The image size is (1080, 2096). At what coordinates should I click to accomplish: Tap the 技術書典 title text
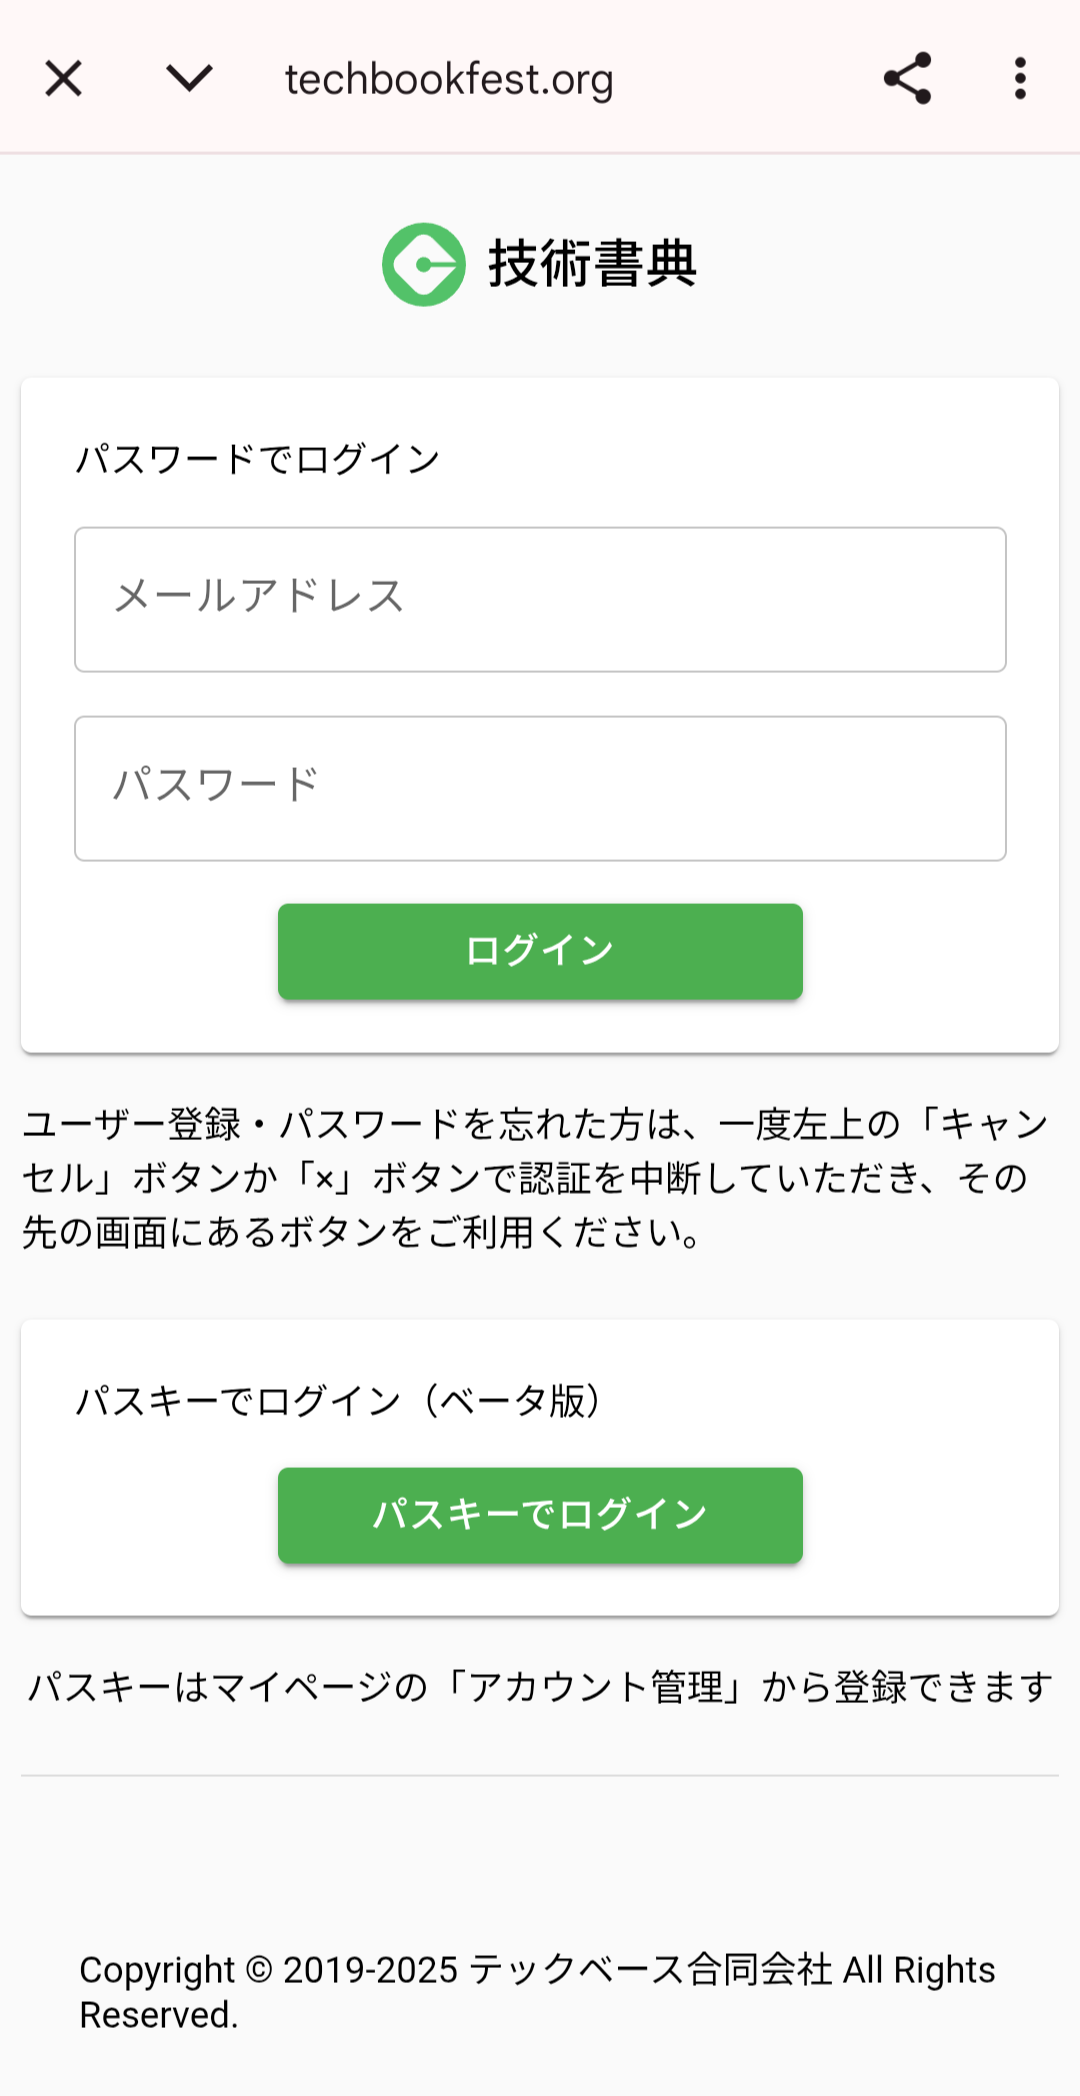click(x=592, y=264)
